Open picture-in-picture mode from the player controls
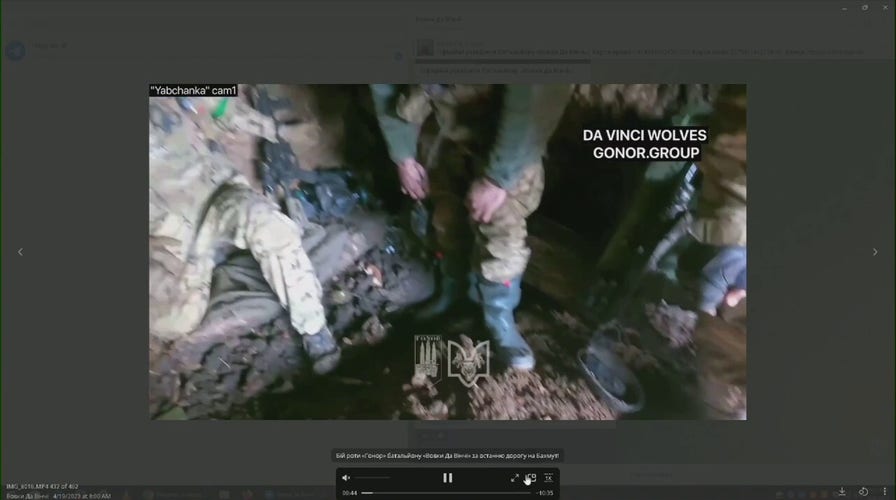 (x=531, y=478)
